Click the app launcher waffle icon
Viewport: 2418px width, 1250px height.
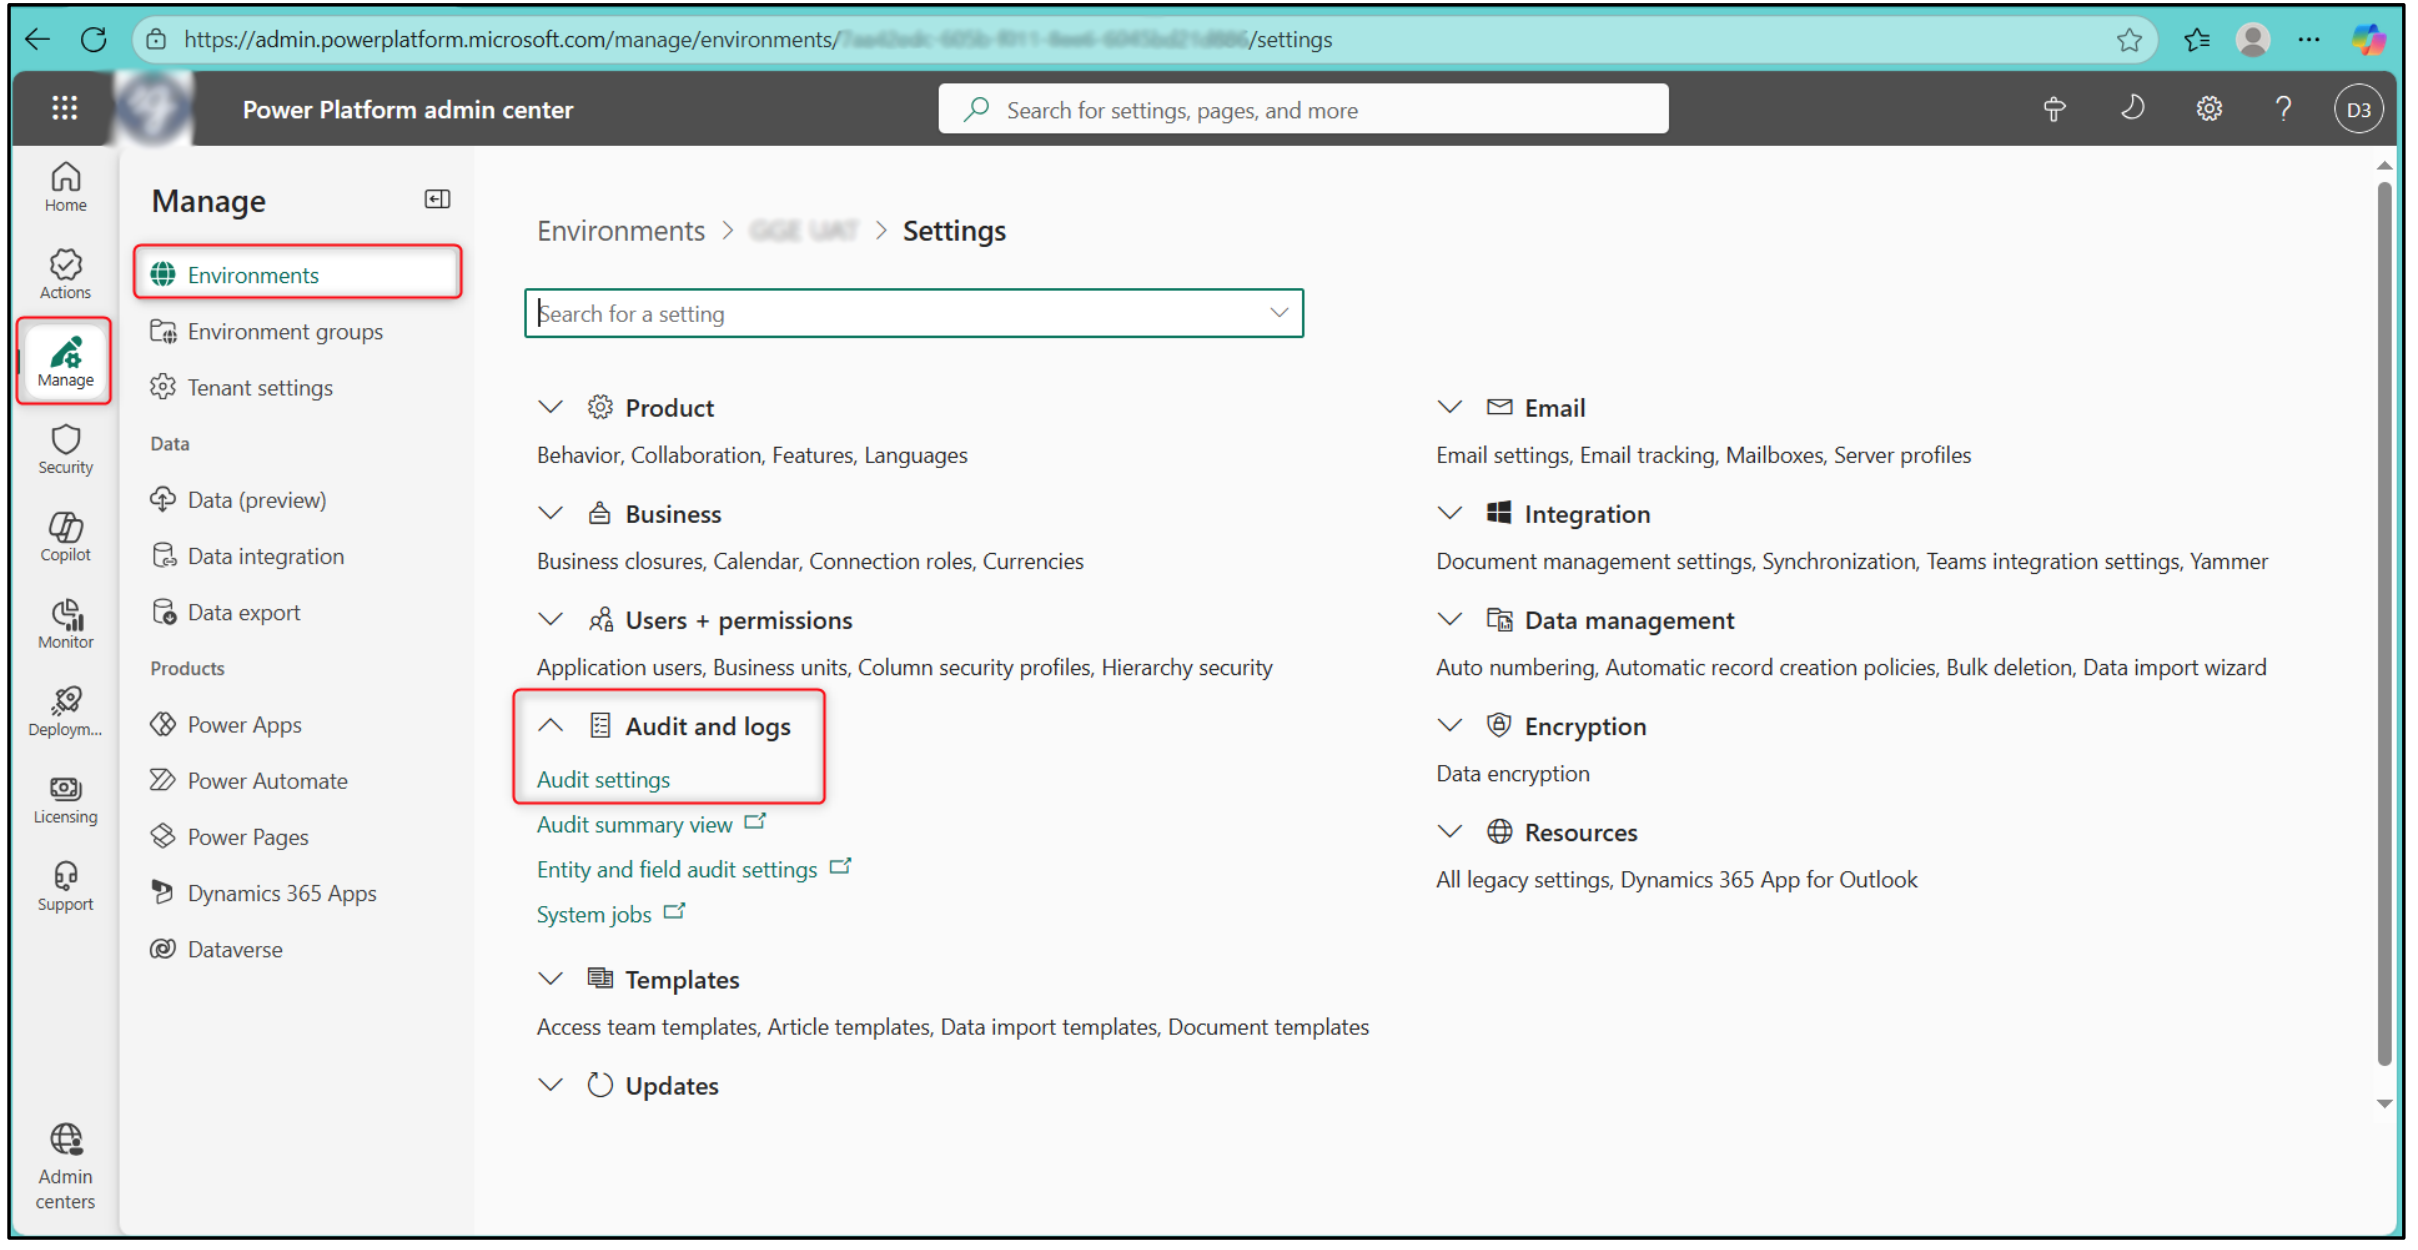point(65,108)
